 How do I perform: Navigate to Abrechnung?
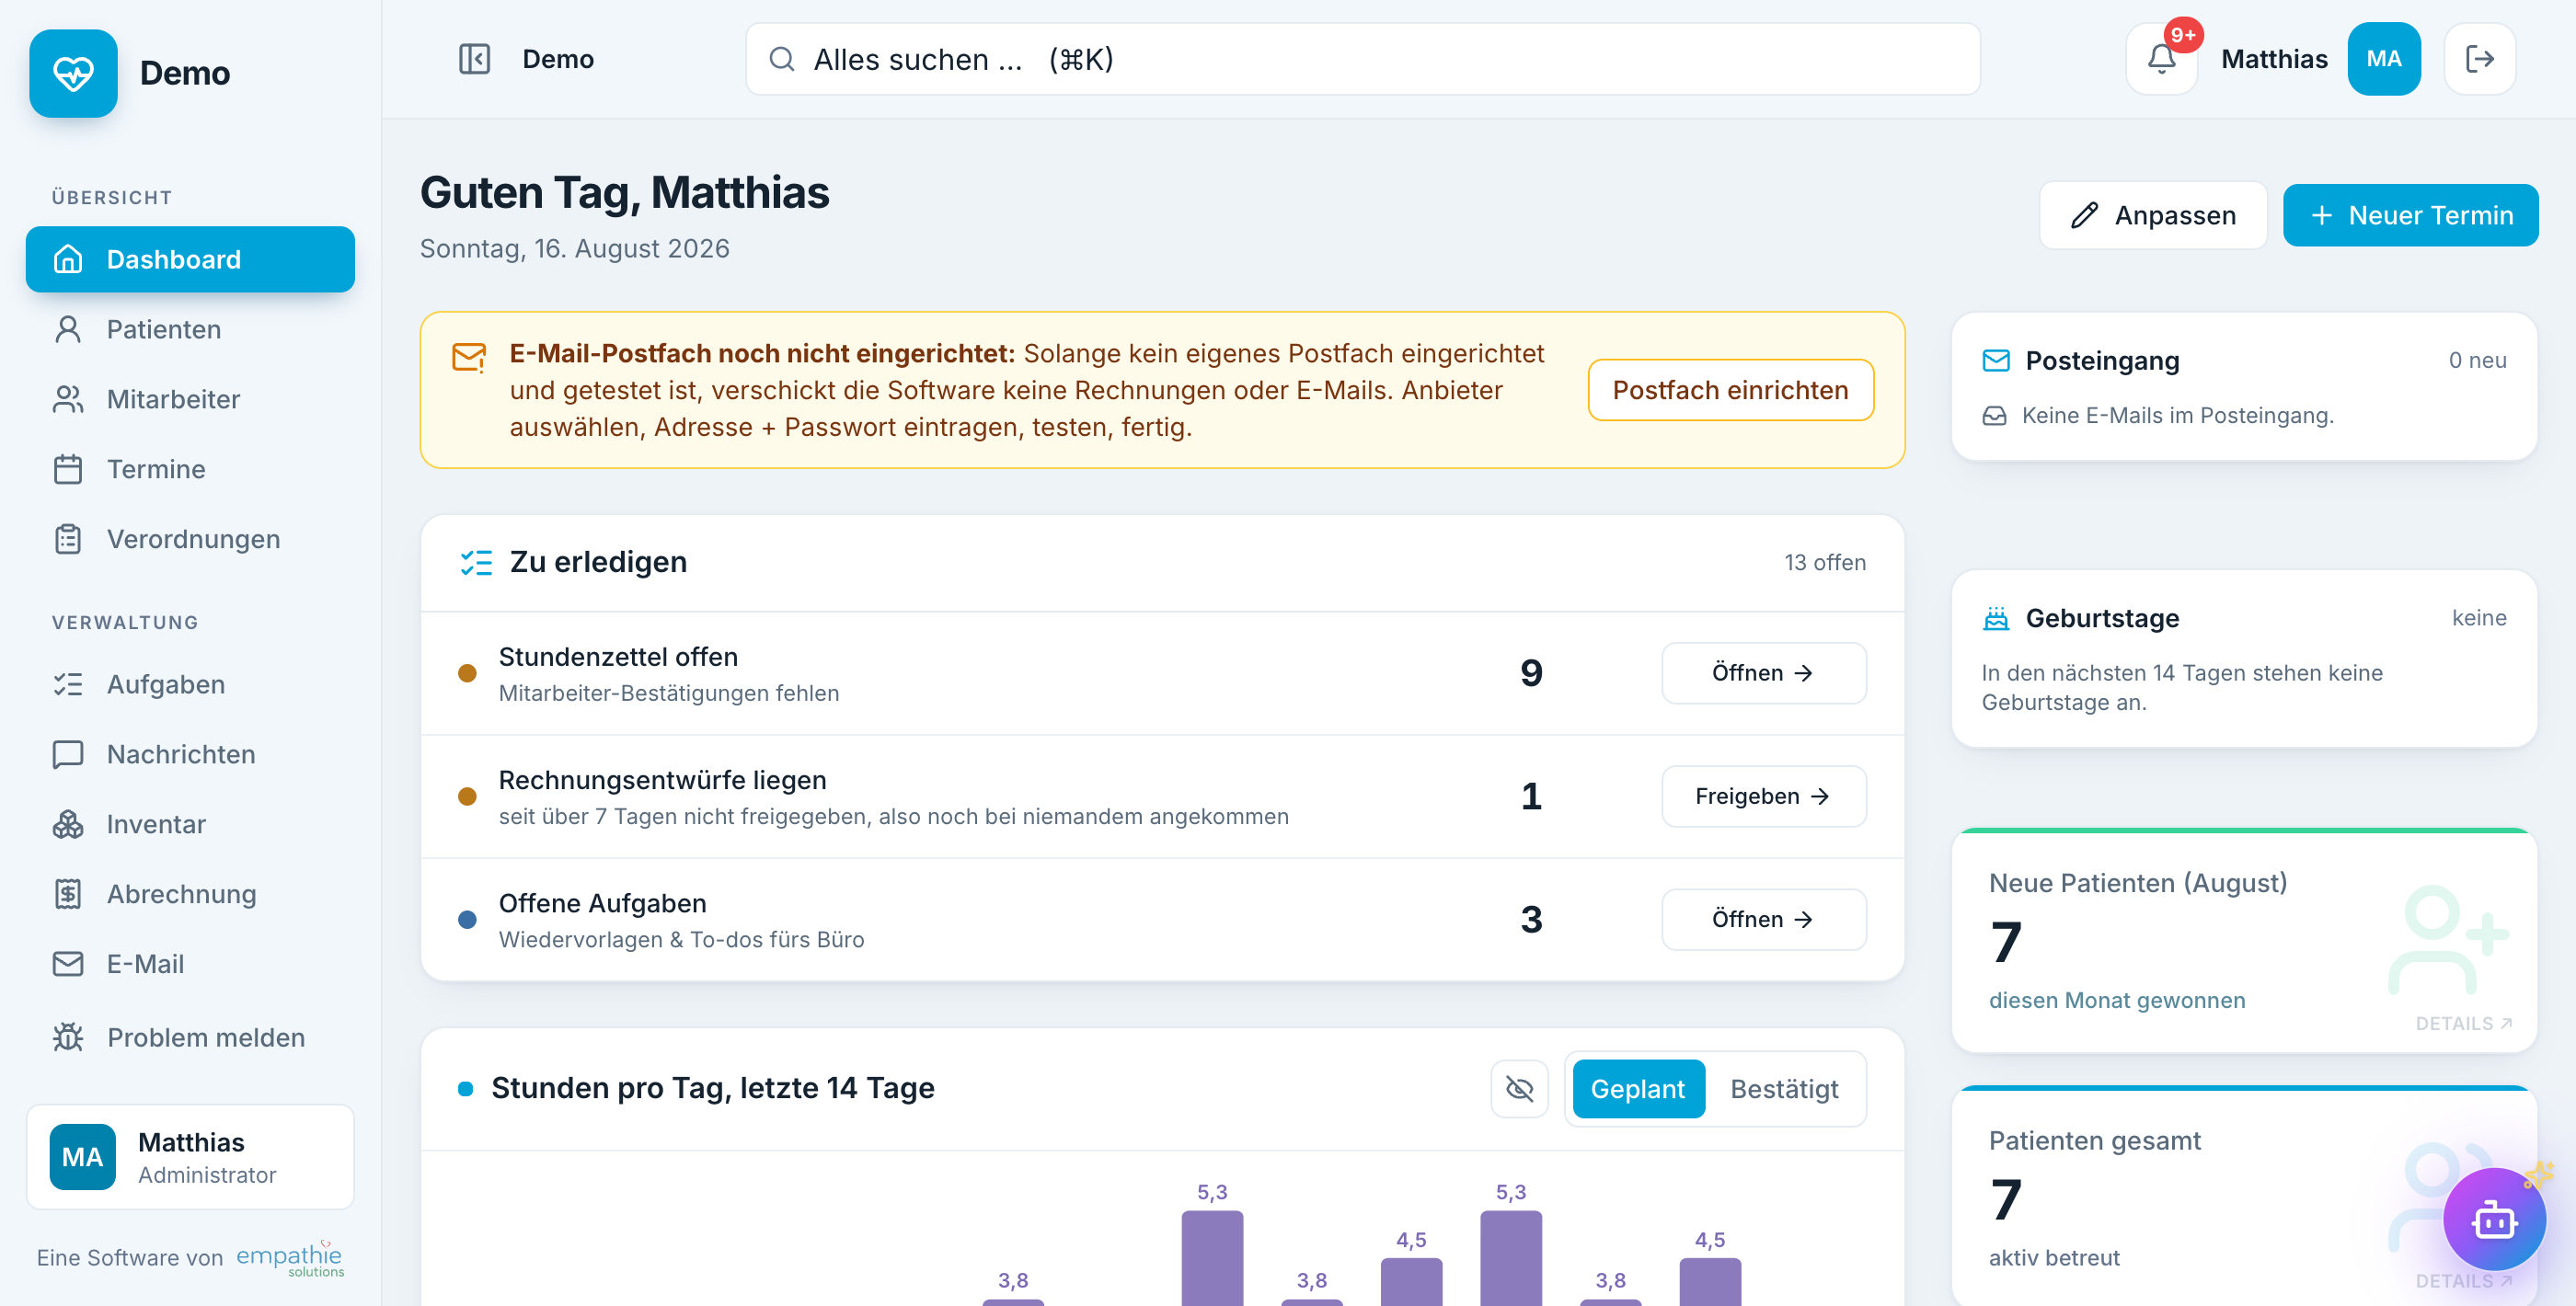click(190, 894)
